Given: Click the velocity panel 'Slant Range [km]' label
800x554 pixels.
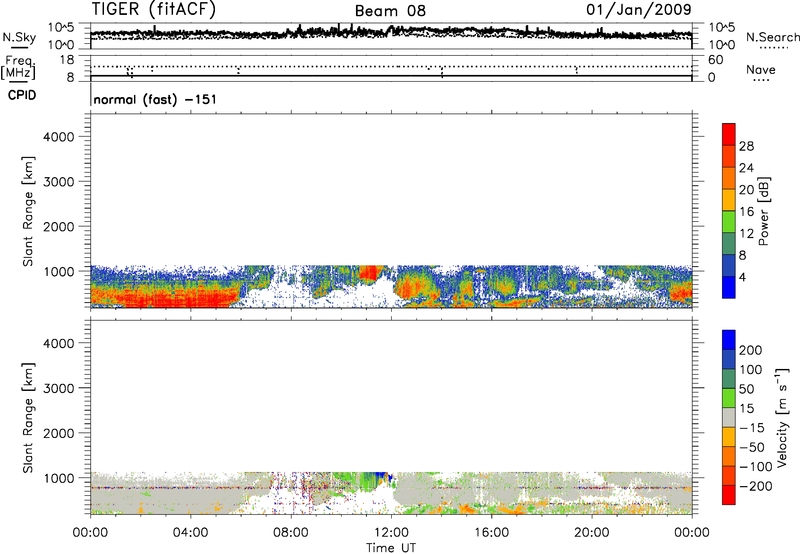Looking at the screenshot, I should point(28,418).
